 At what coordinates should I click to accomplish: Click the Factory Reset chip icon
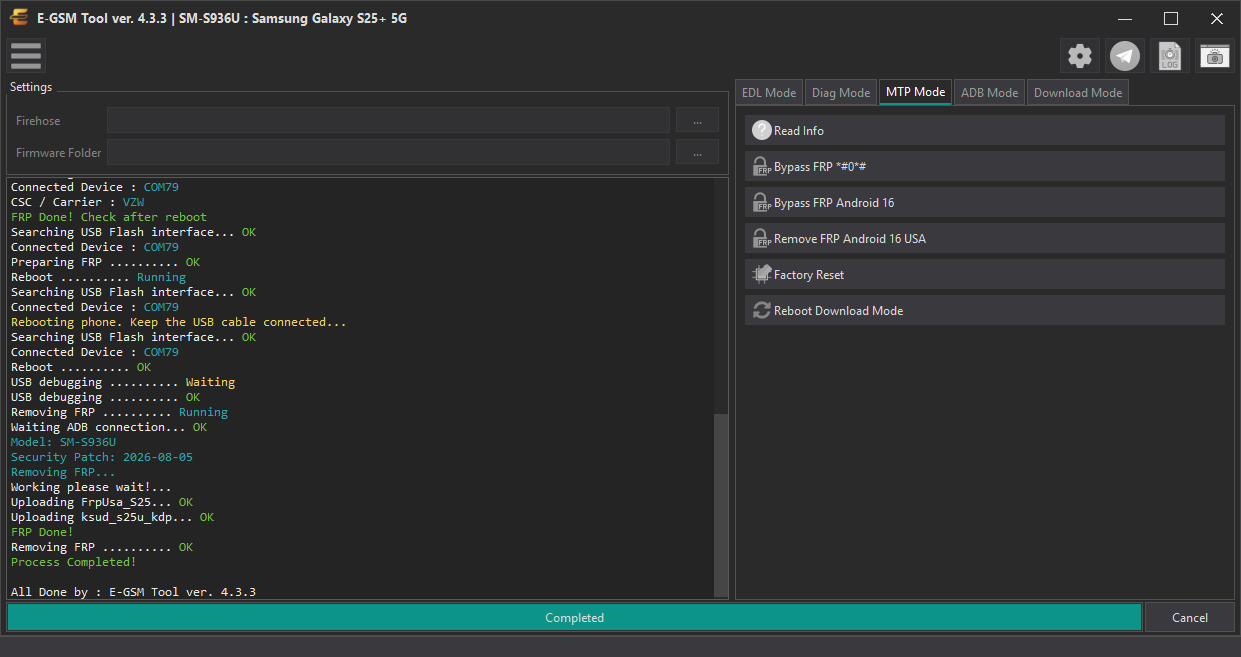pyautogui.click(x=762, y=274)
